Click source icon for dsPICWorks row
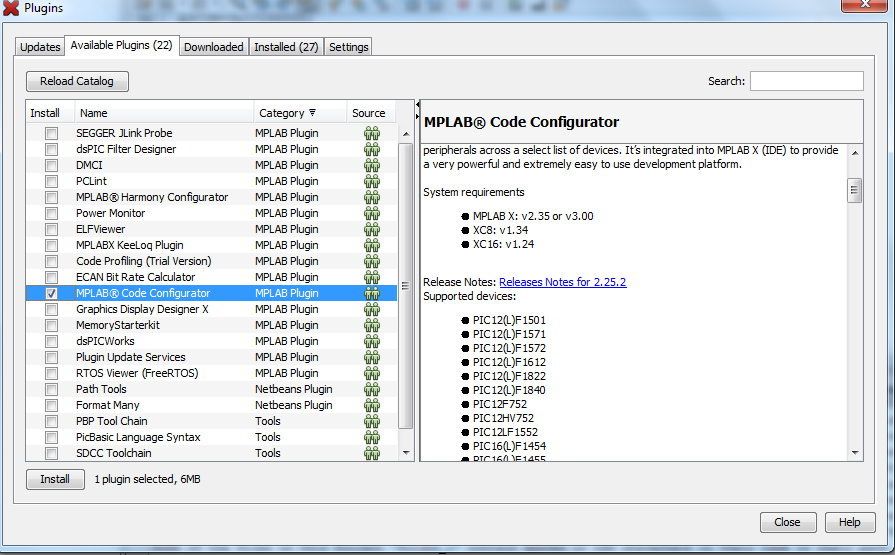895x555 pixels. click(372, 341)
